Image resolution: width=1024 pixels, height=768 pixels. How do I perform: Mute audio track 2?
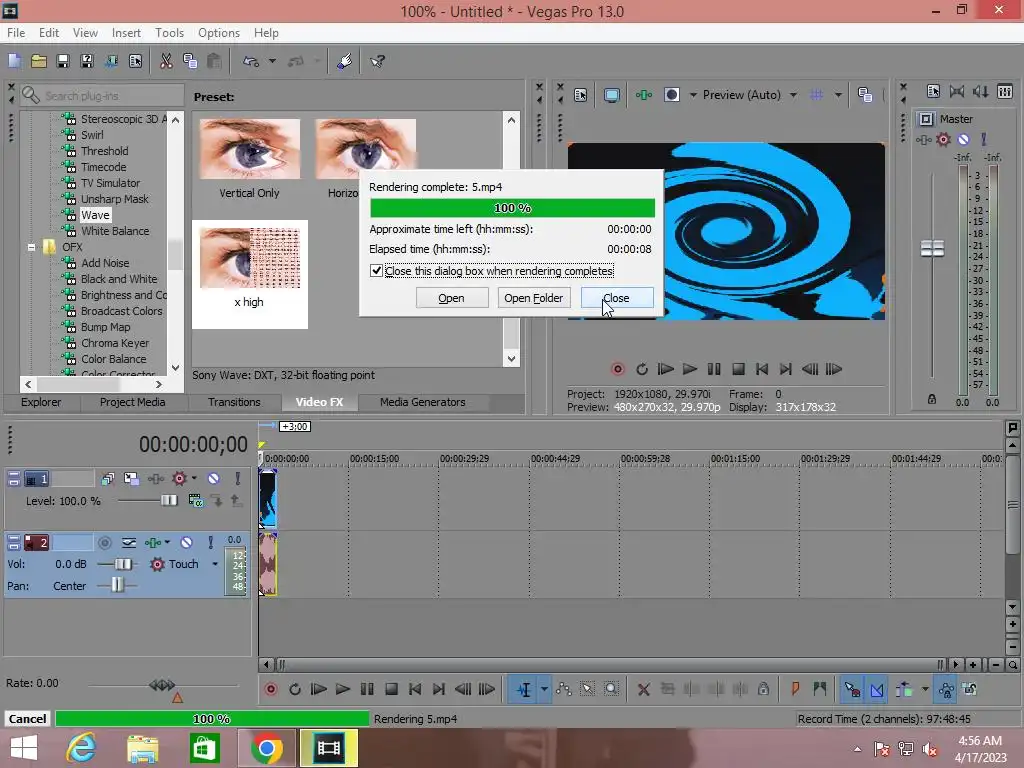point(186,543)
